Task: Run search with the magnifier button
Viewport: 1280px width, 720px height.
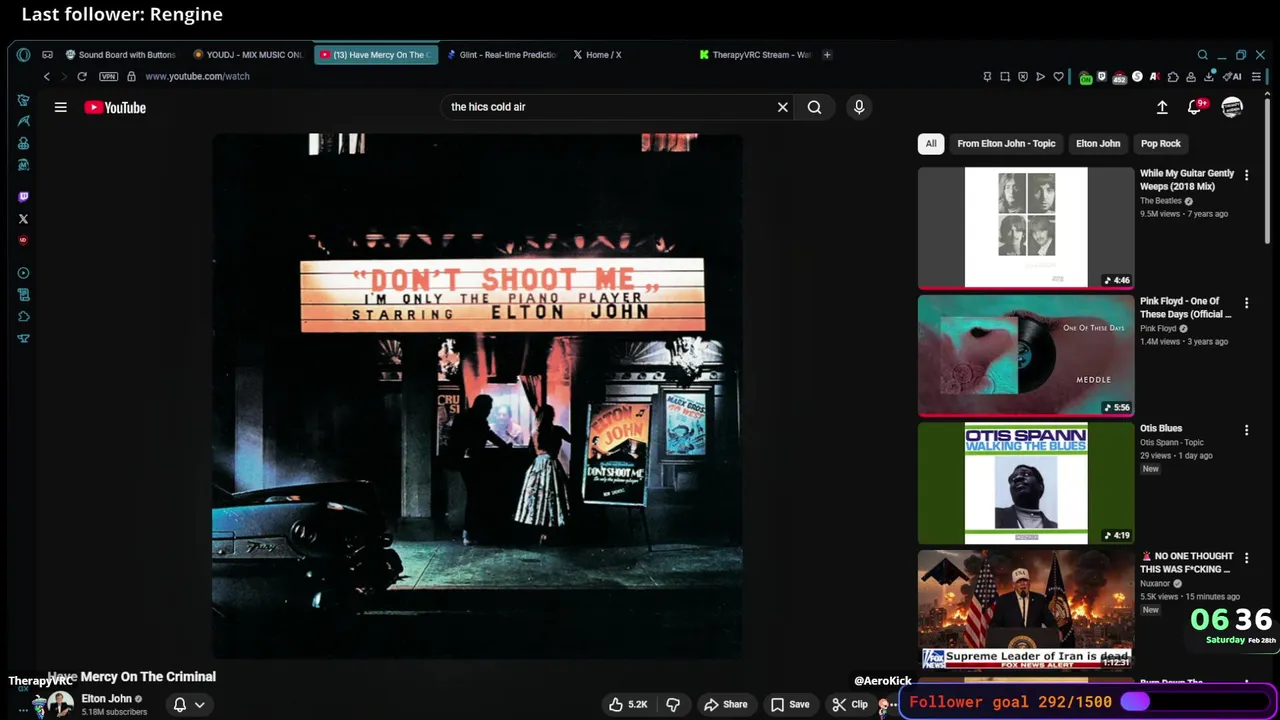Action: 814,107
